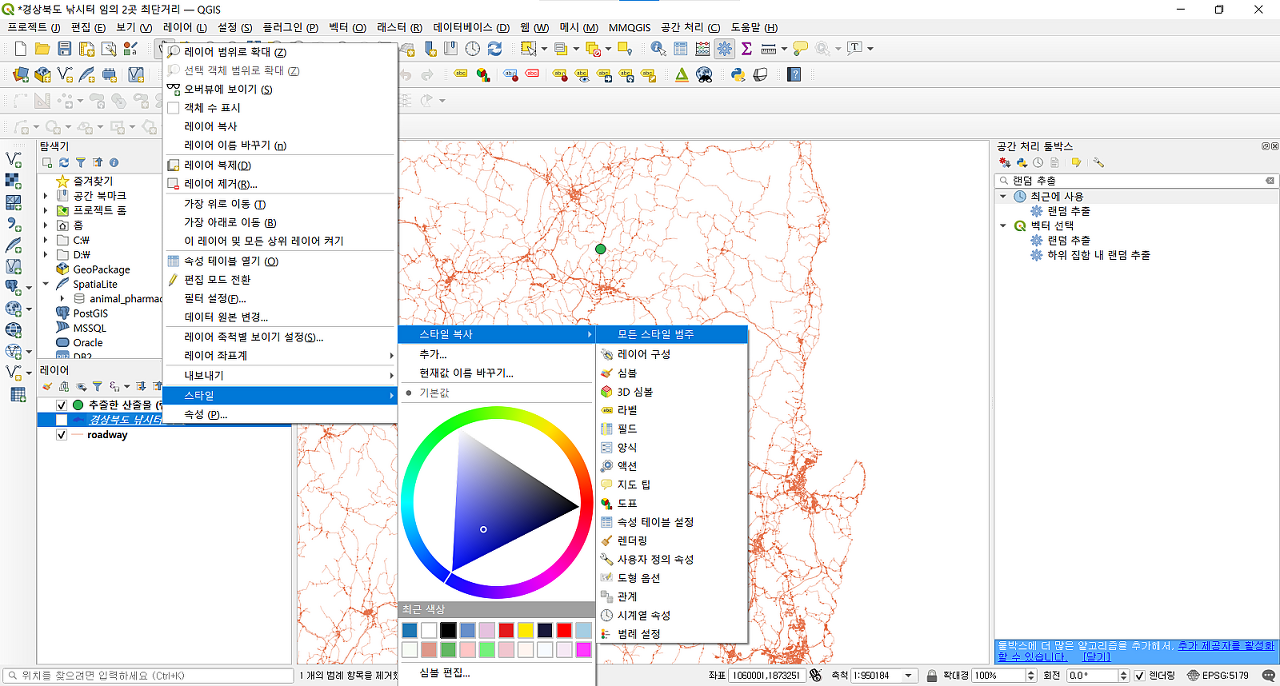Select the Measure Line ruler tool
The width and height of the screenshot is (1280, 686).
768,48
